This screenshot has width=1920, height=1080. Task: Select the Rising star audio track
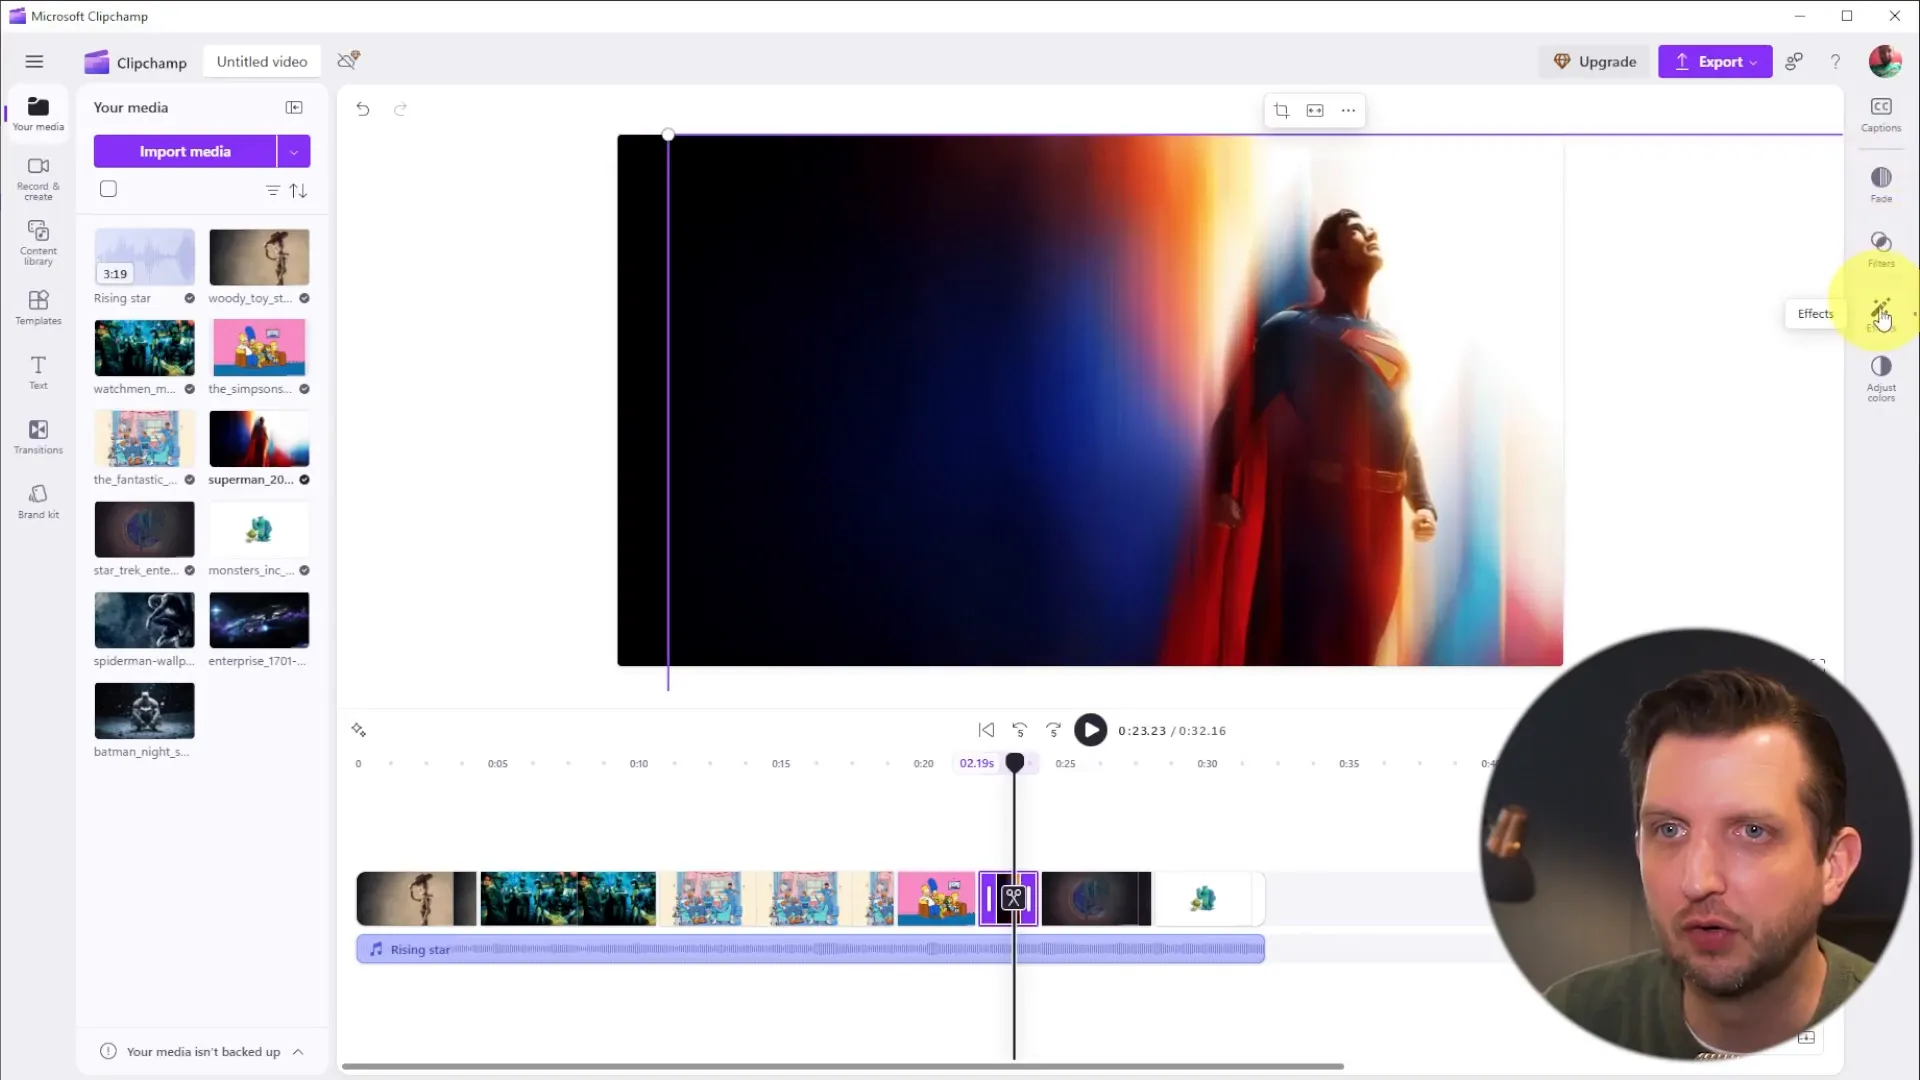click(x=810, y=949)
